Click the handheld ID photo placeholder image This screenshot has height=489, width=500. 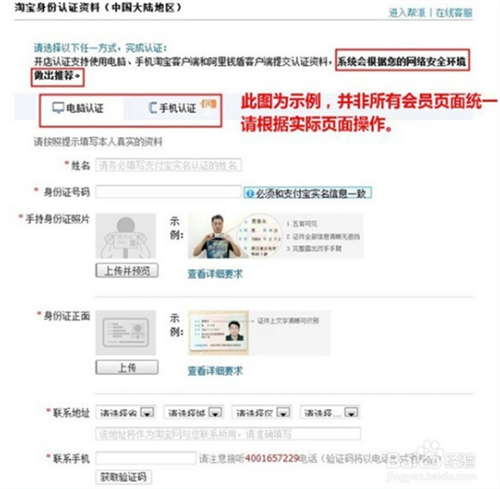pyautogui.click(x=126, y=236)
